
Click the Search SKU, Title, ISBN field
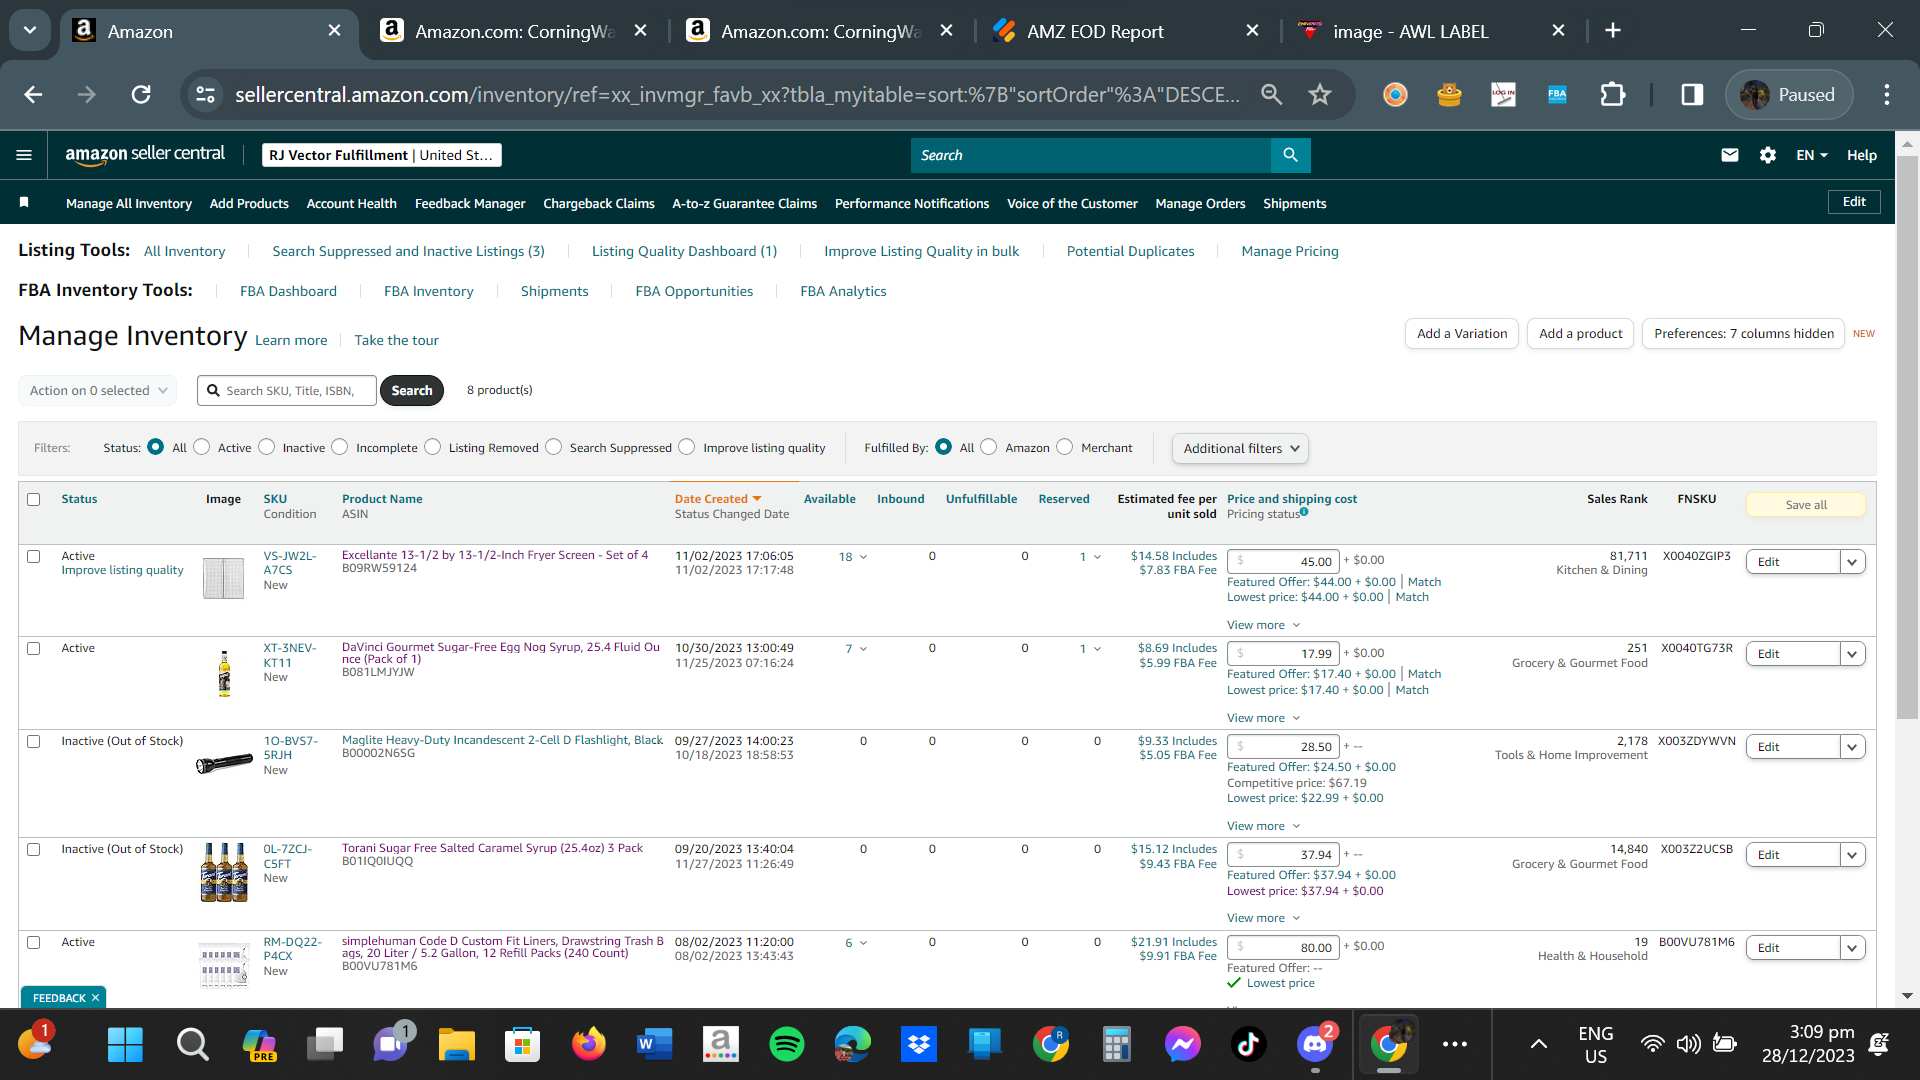click(287, 390)
